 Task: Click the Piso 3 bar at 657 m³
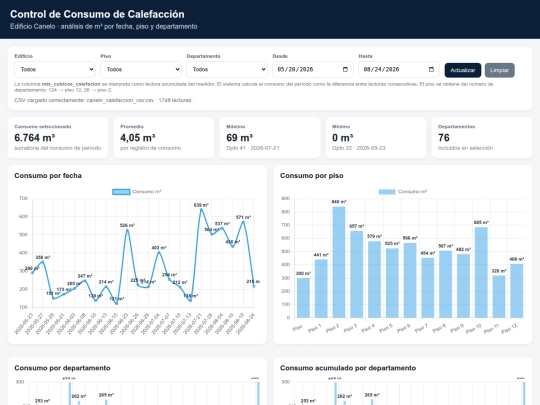pos(357,274)
